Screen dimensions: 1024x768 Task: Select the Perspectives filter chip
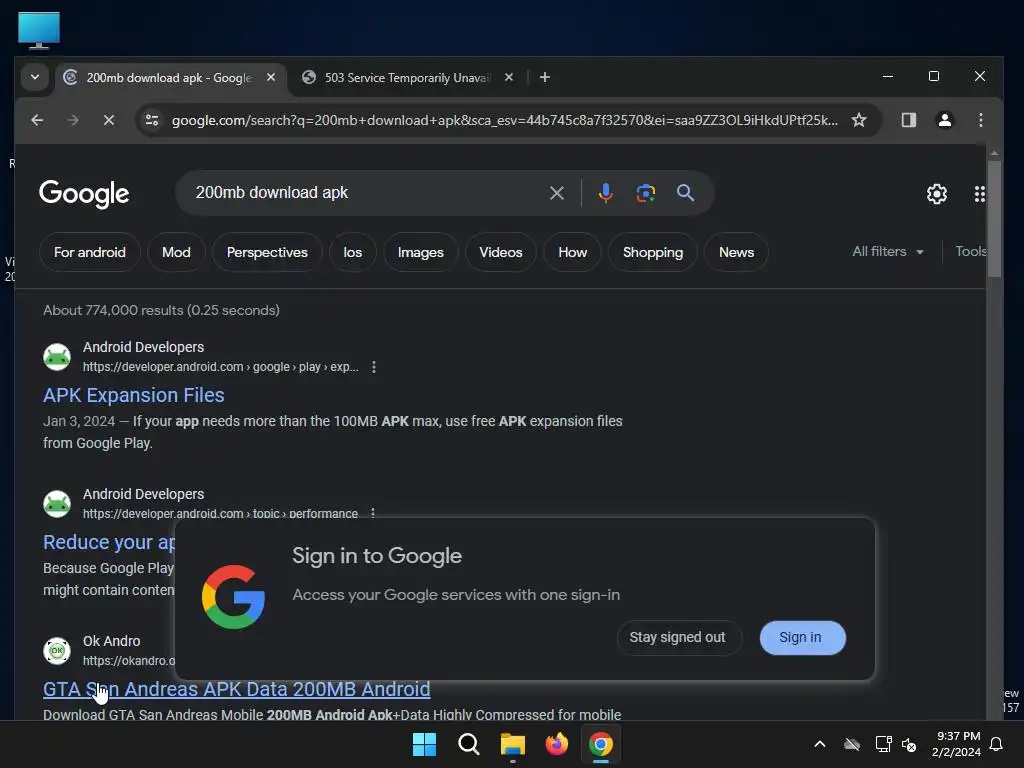267,252
